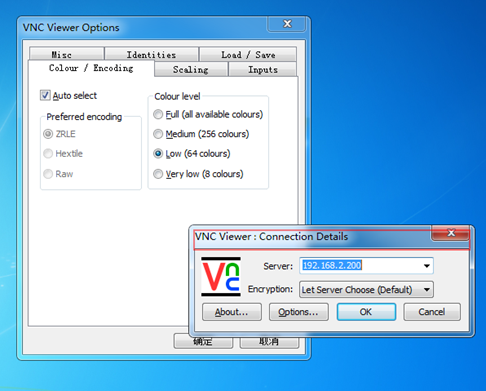Image resolution: width=486 pixels, height=391 pixels.
Task: Open the Inputs tab
Action: pos(263,69)
